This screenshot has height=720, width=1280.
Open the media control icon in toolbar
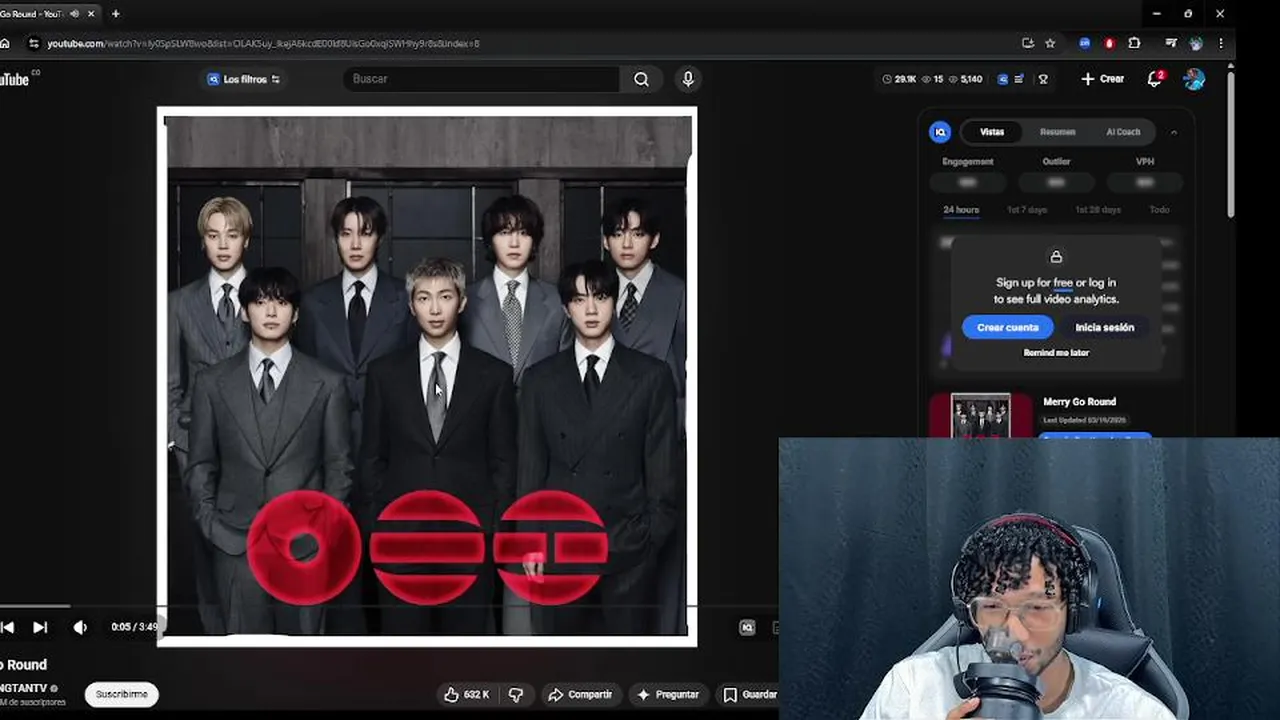[1171, 43]
